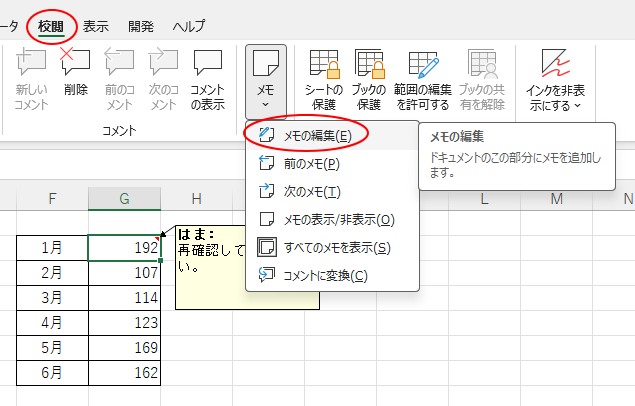Click the 2月 cell
This screenshot has height=406, width=635.
click(52, 273)
